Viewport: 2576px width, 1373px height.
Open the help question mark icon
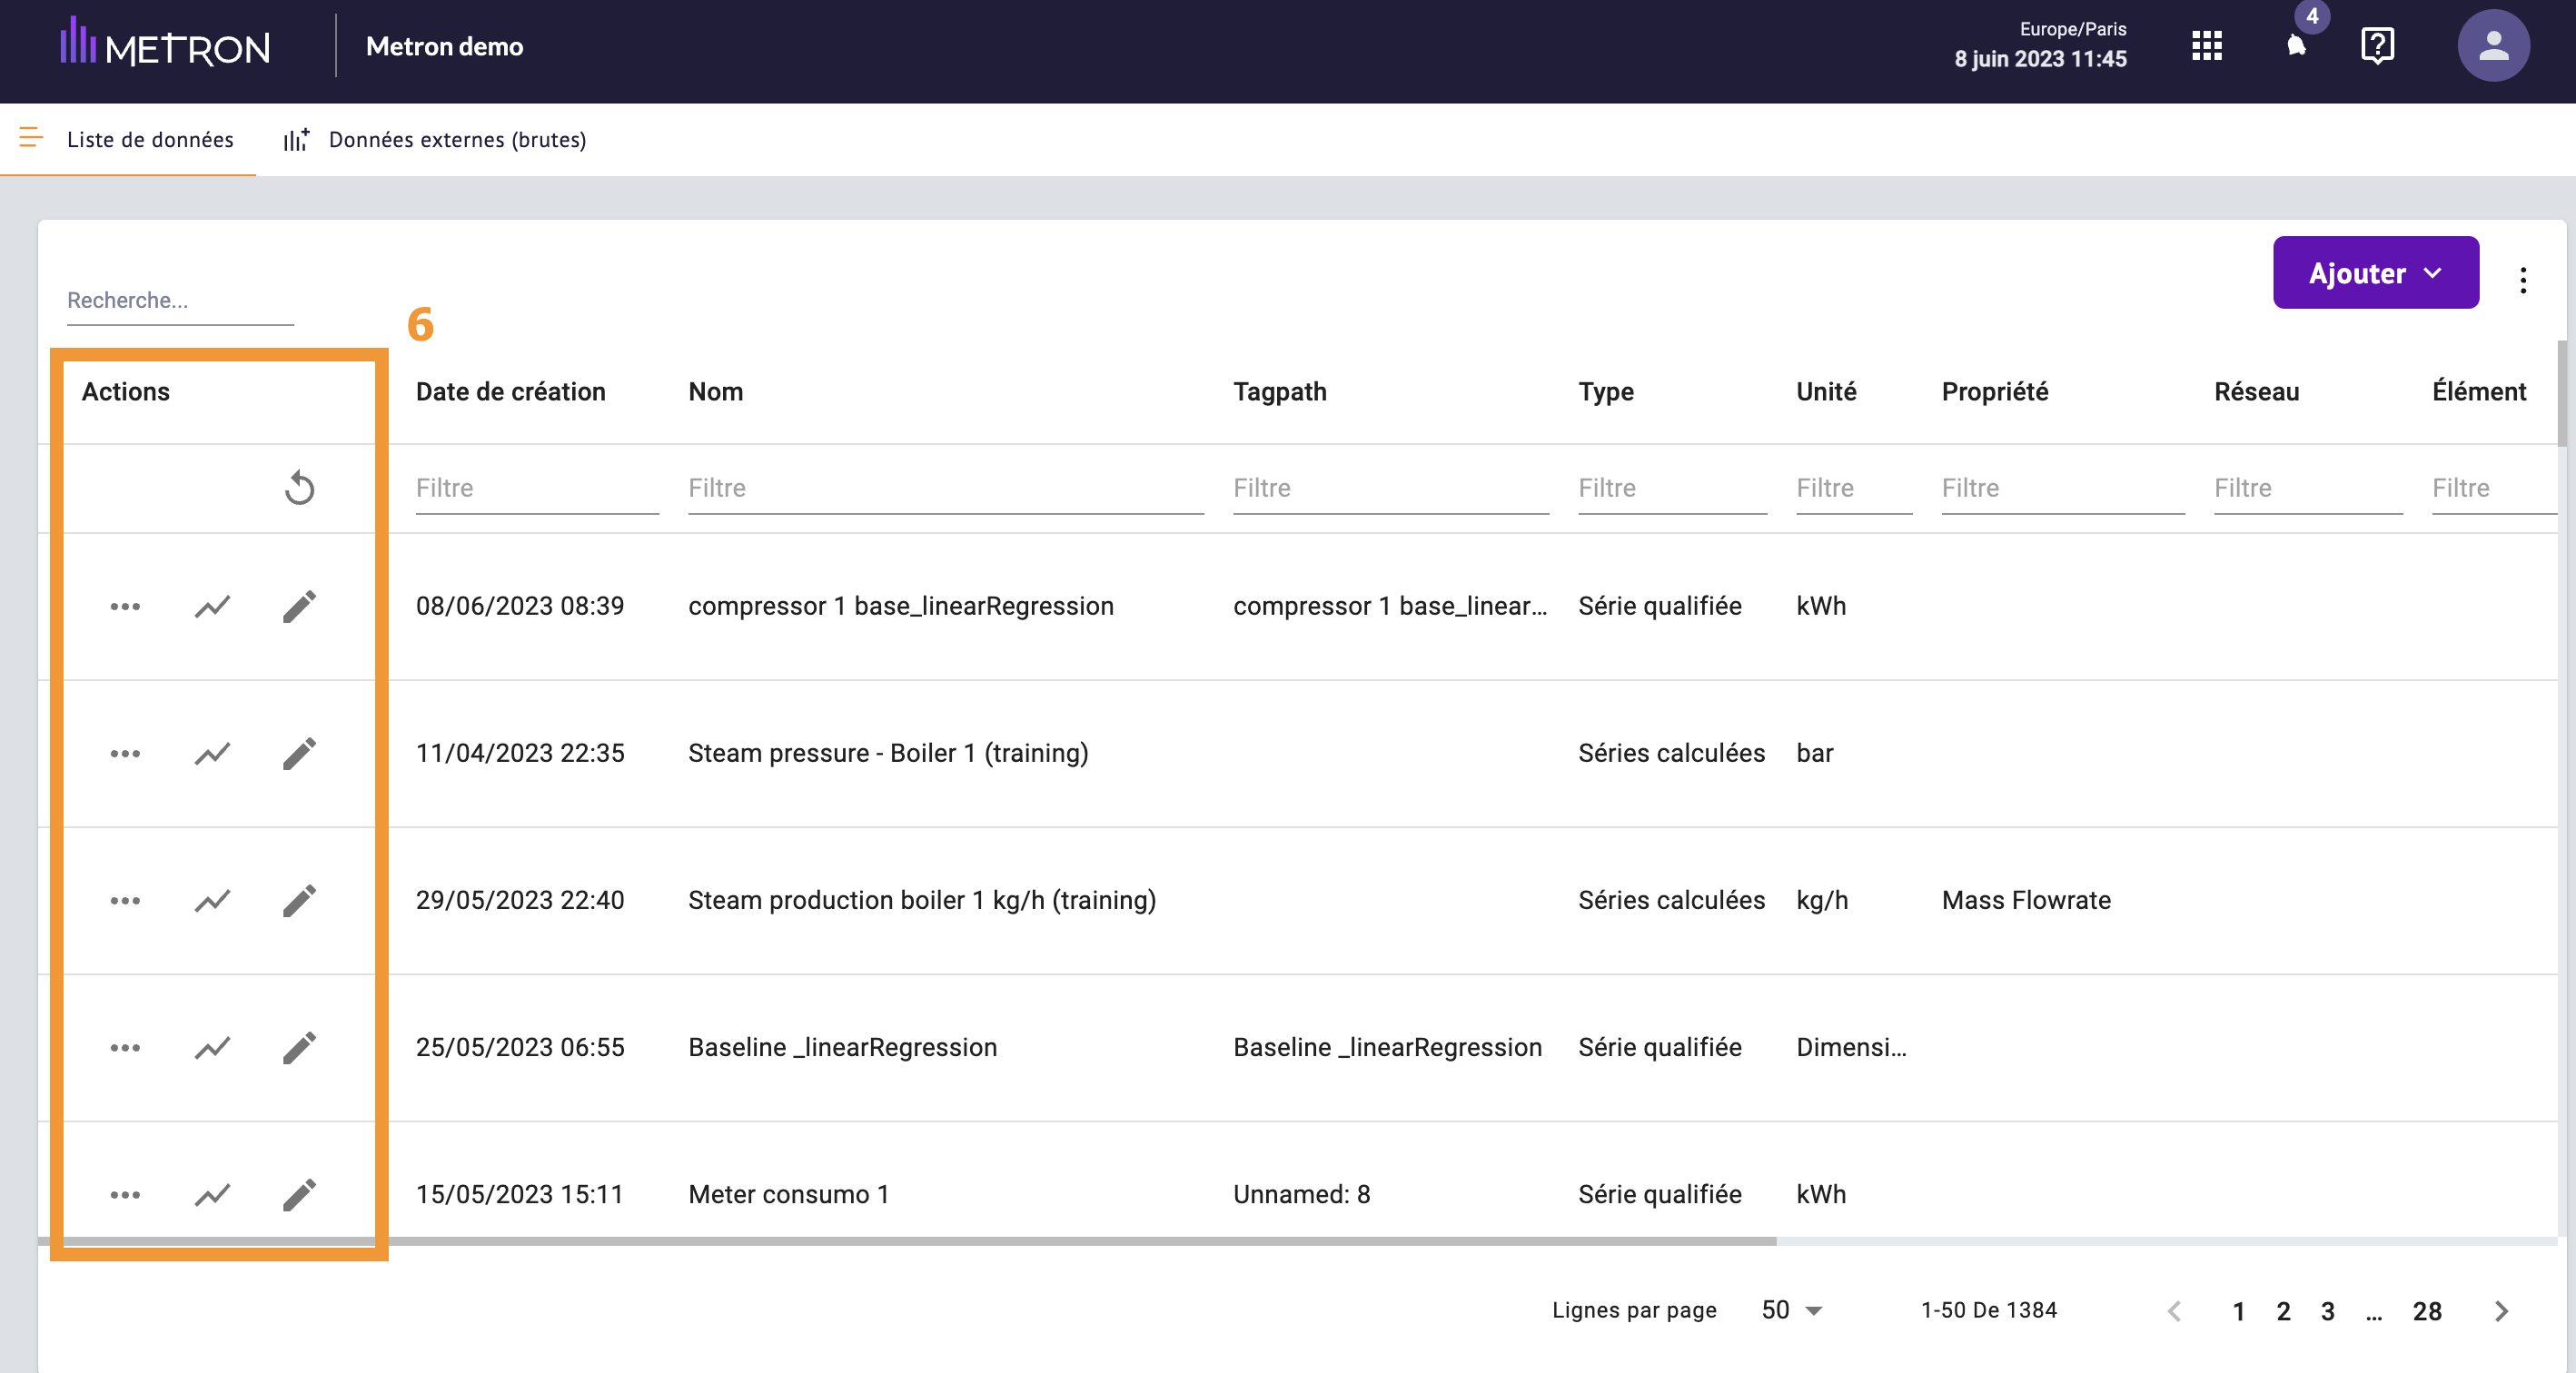[x=2377, y=46]
